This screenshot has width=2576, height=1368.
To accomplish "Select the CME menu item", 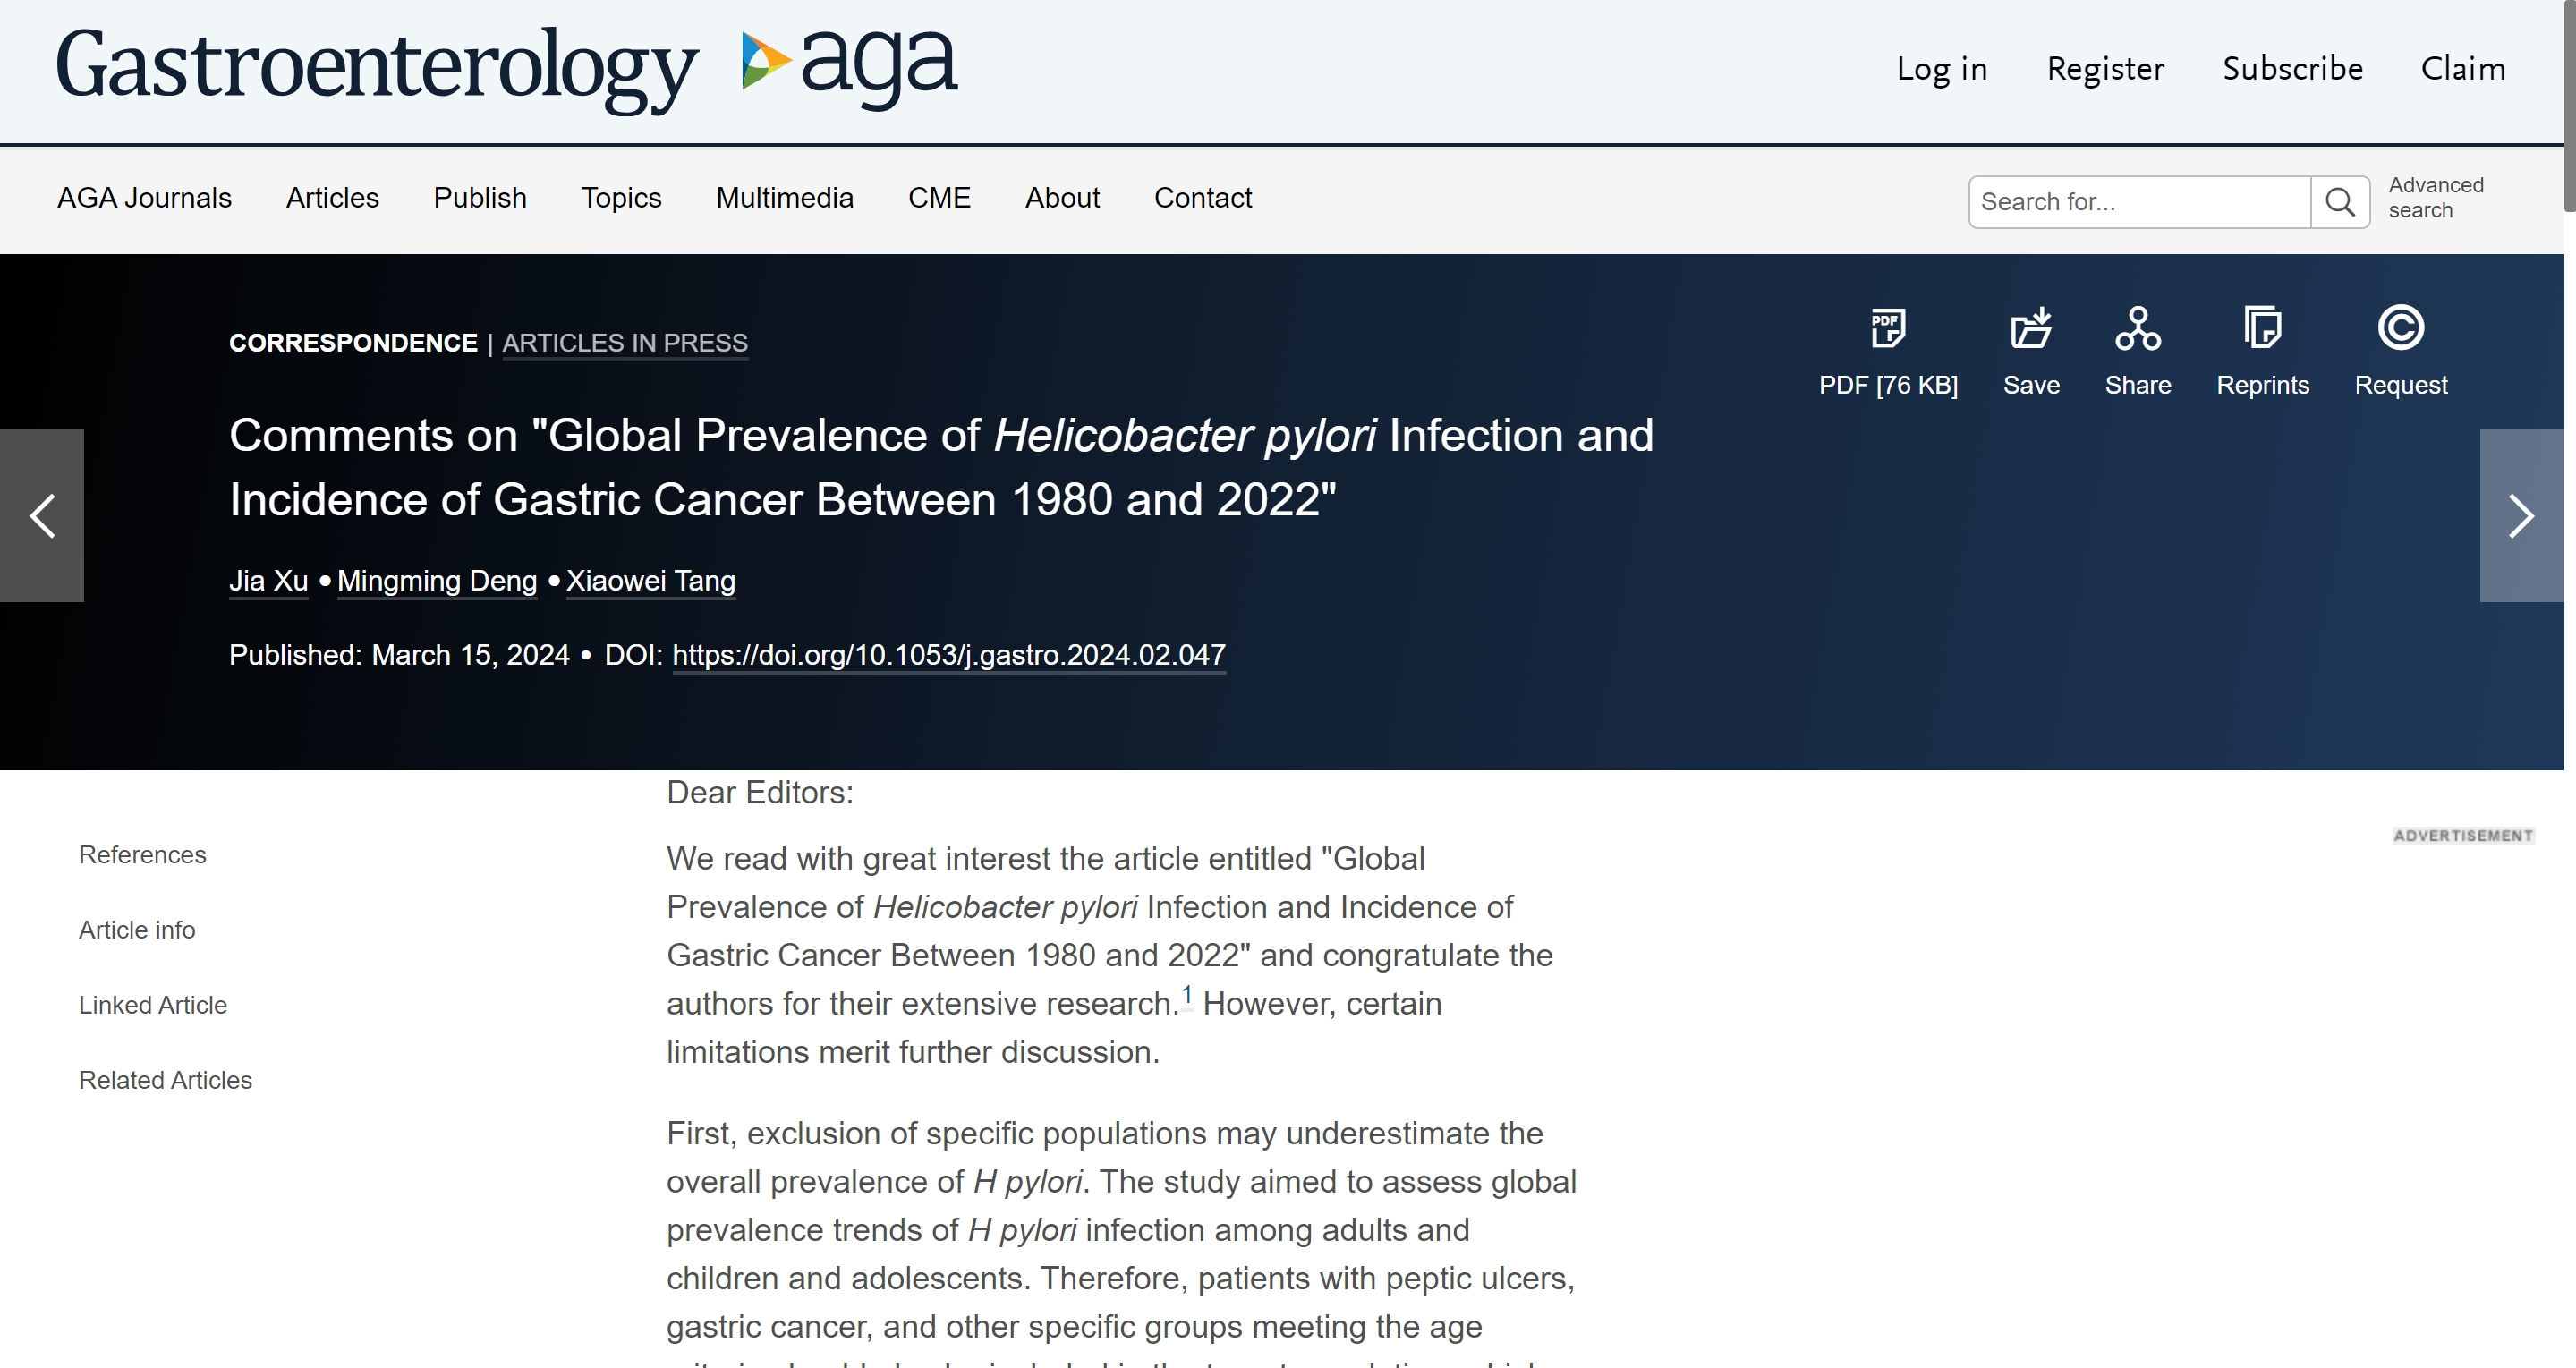I will tap(939, 198).
